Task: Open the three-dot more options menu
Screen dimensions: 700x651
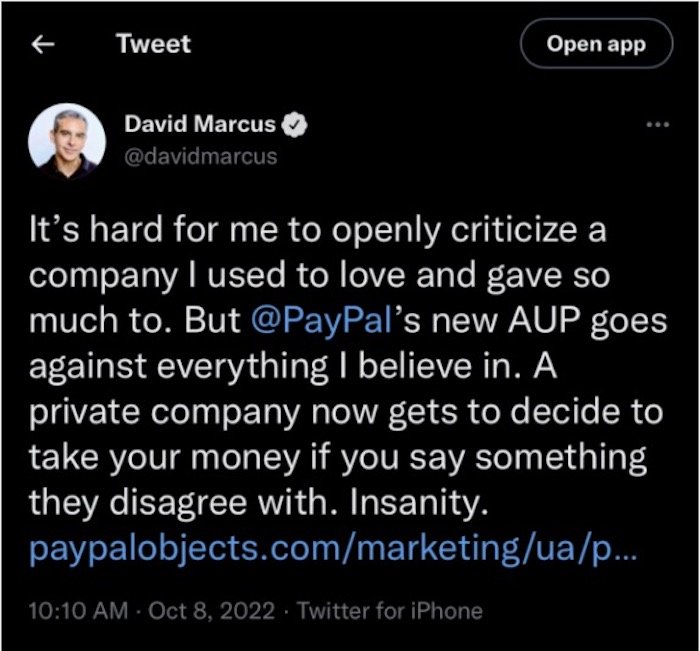Action: pos(657,125)
